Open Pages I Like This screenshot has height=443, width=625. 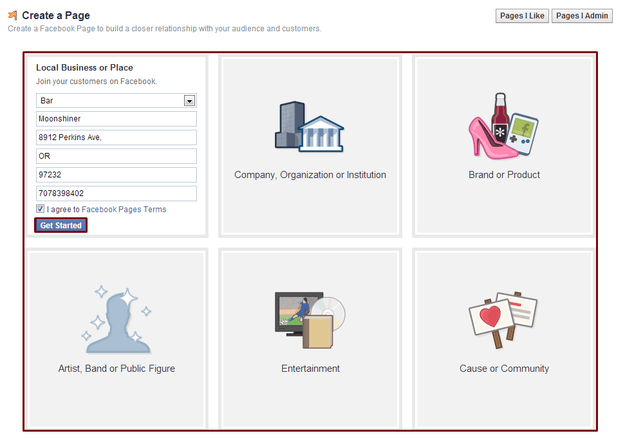pos(522,16)
